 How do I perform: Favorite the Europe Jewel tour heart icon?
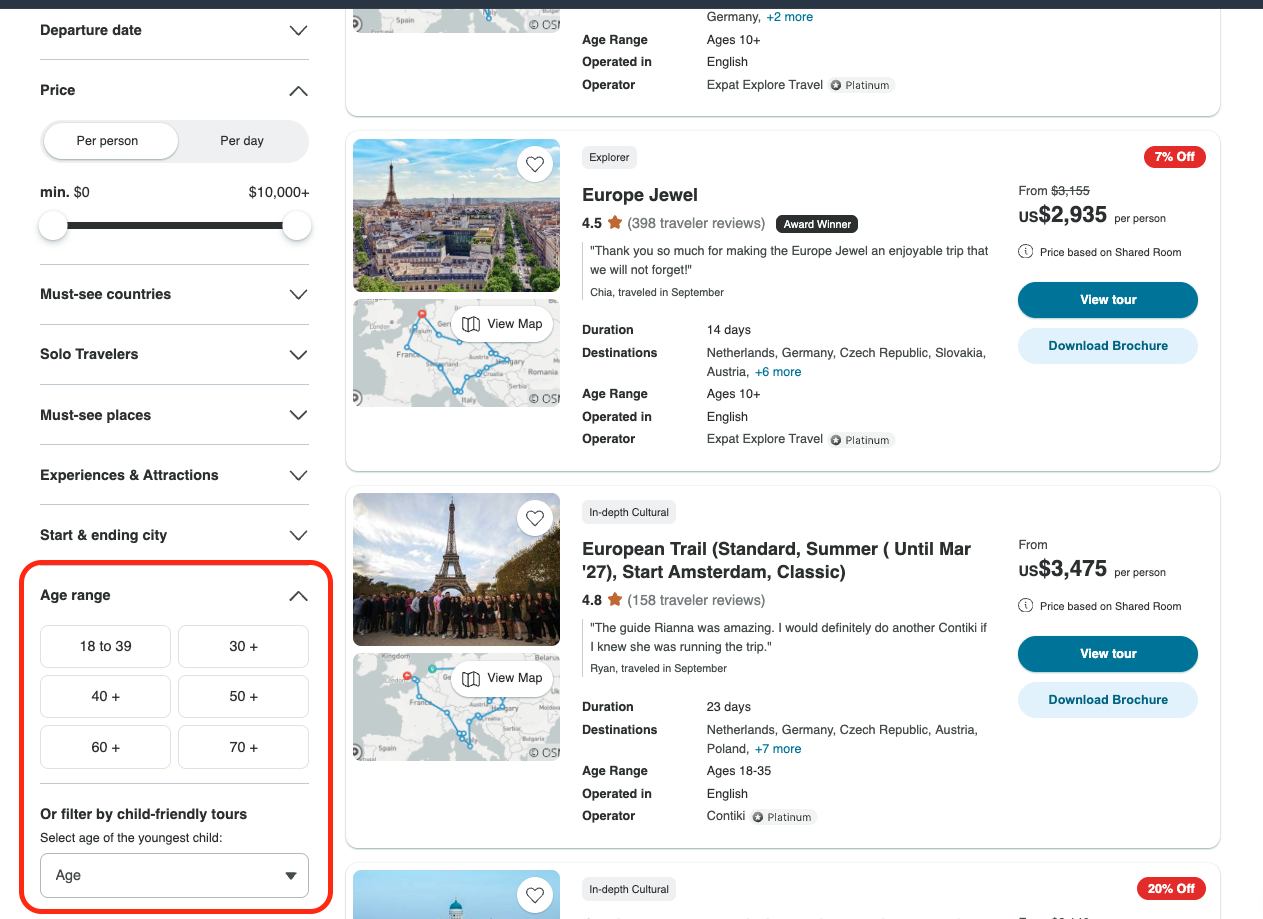pyautogui.click(x=535, y=164)
